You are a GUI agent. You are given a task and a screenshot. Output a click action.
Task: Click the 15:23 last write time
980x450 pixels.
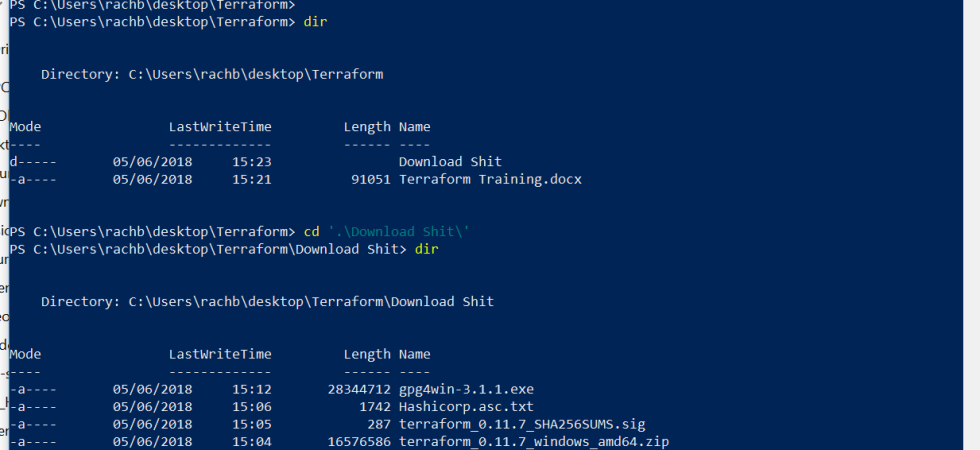coord(252,162)
